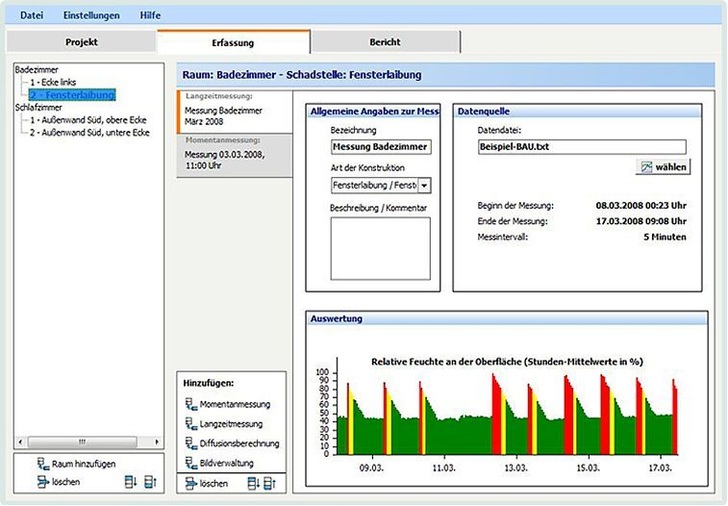Click into the Beschreibung / Kommentar text box

380,248
